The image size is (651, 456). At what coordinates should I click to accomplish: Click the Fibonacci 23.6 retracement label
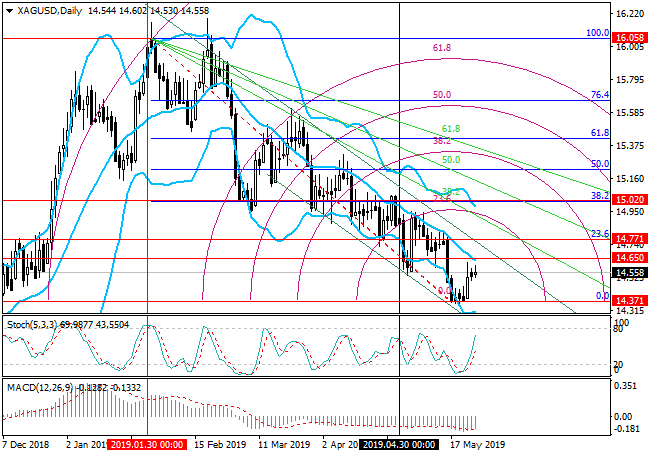599,233
